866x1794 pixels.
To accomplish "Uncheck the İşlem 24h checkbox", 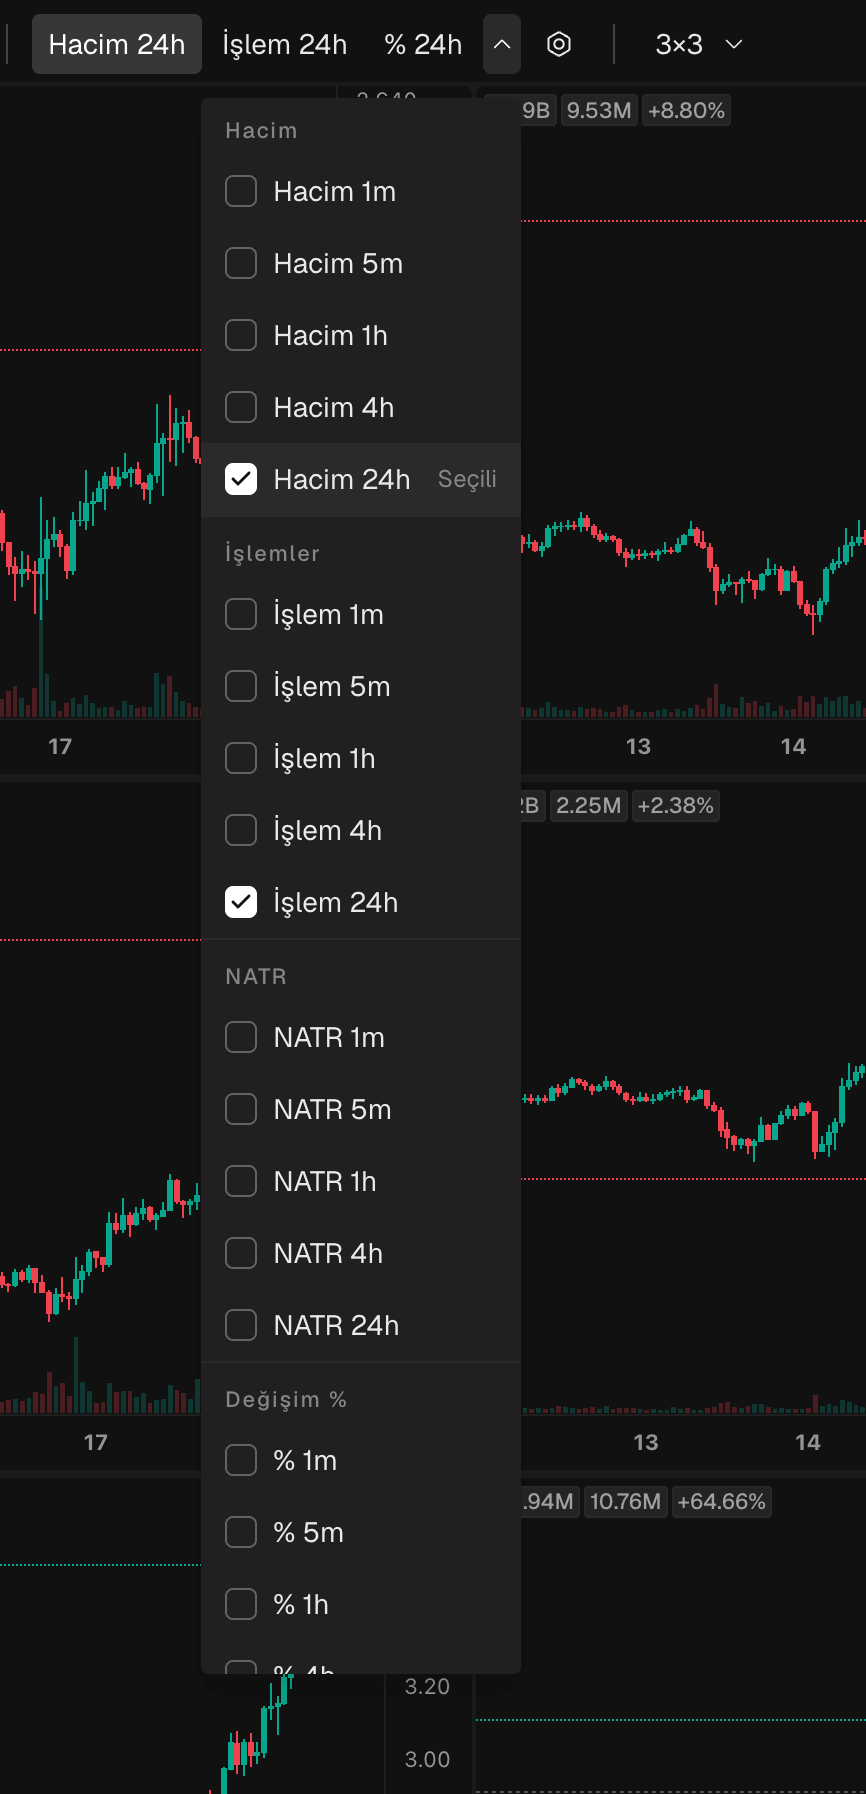I will (241, 902).
